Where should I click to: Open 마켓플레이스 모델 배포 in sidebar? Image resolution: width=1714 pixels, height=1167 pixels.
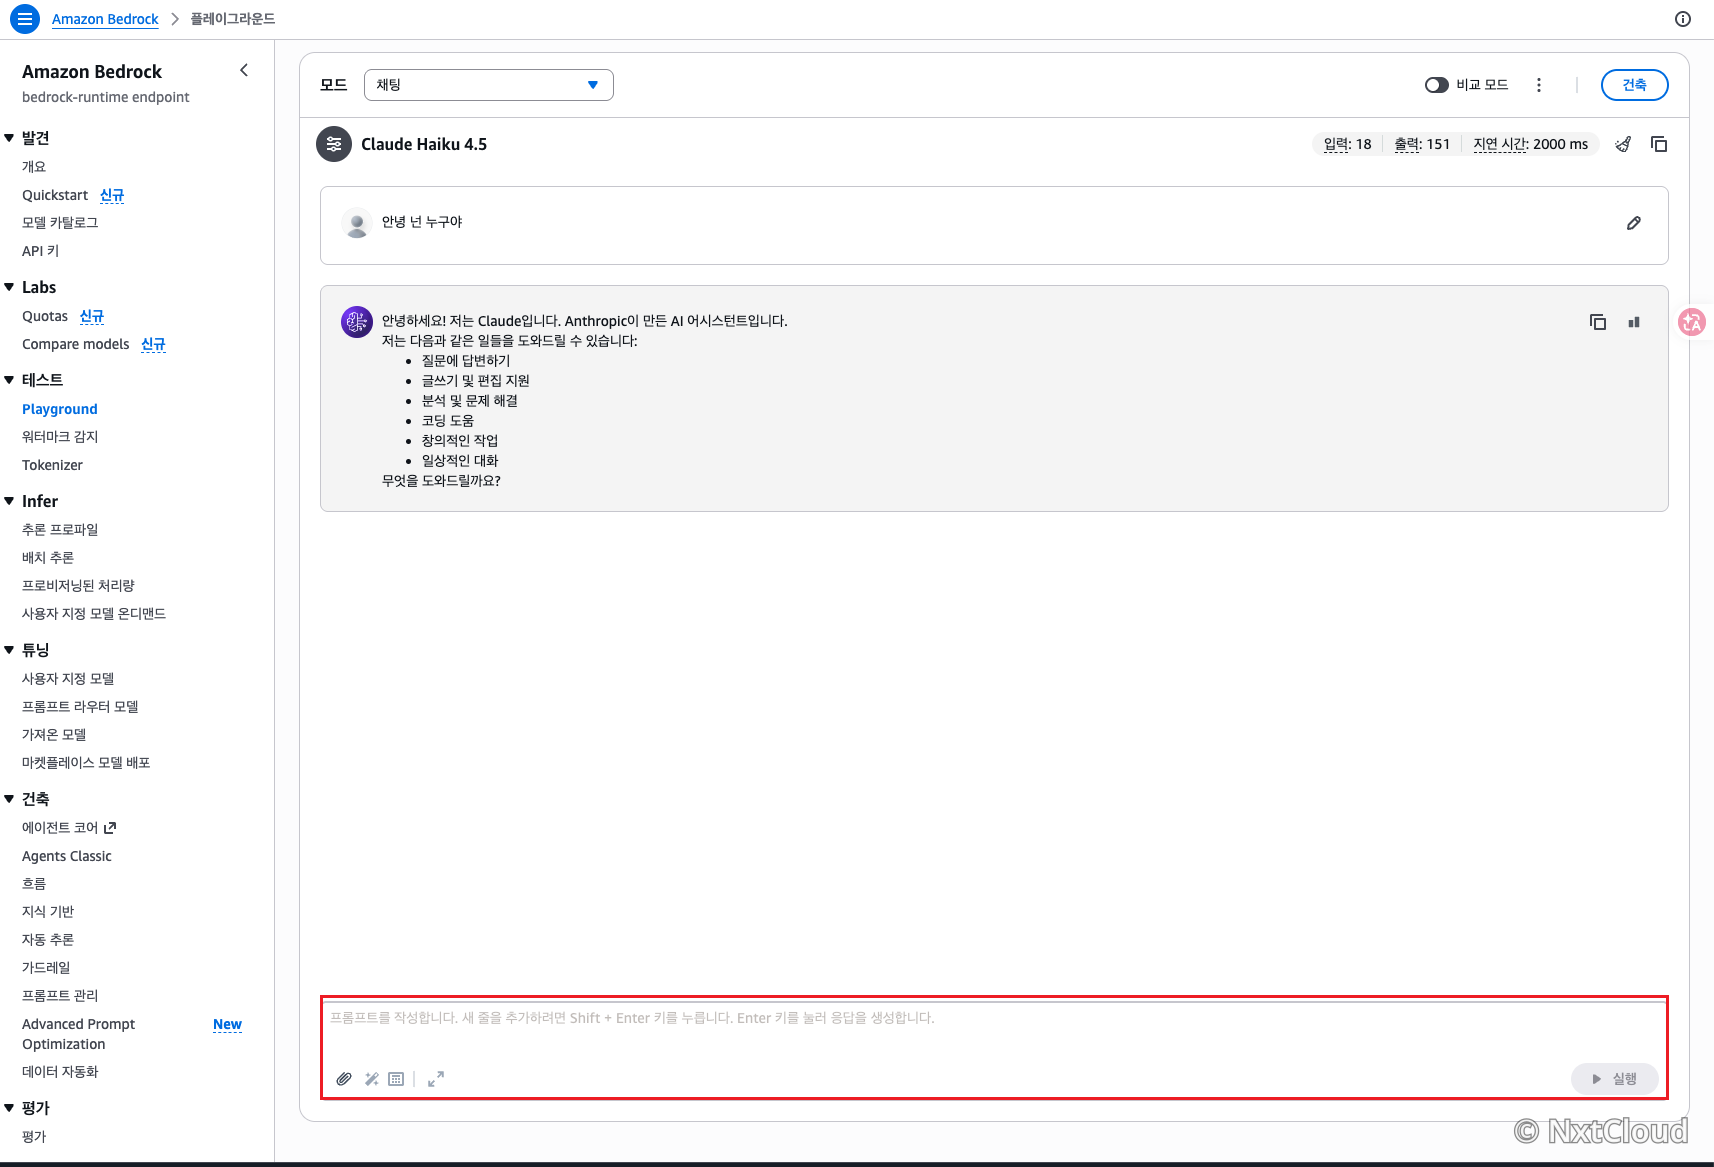86,763
